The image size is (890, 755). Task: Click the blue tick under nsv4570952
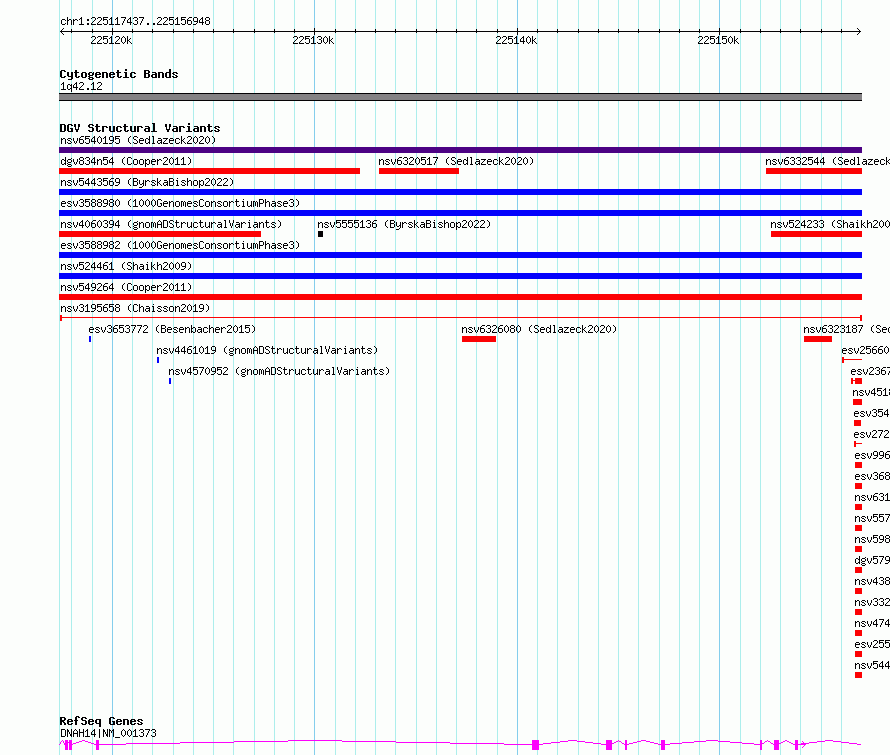coord(170,381)
